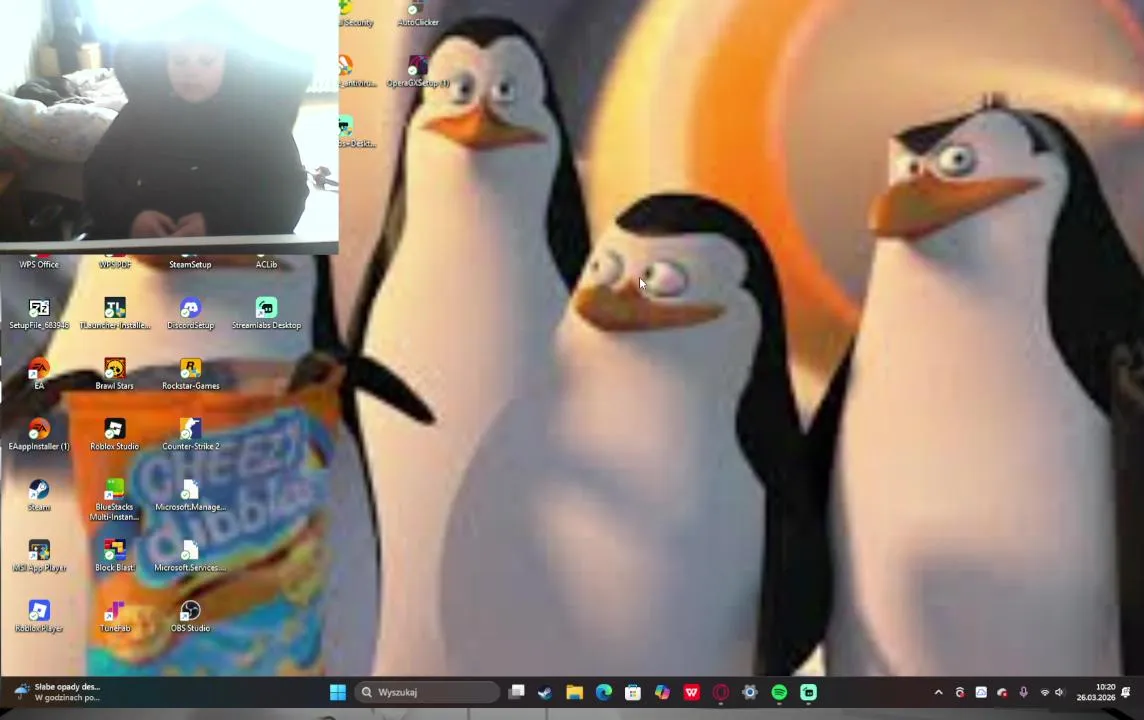Open the Brawl Stars desktop icon
This screenshot has height=720, width=1144.
(x=115, y=368)
